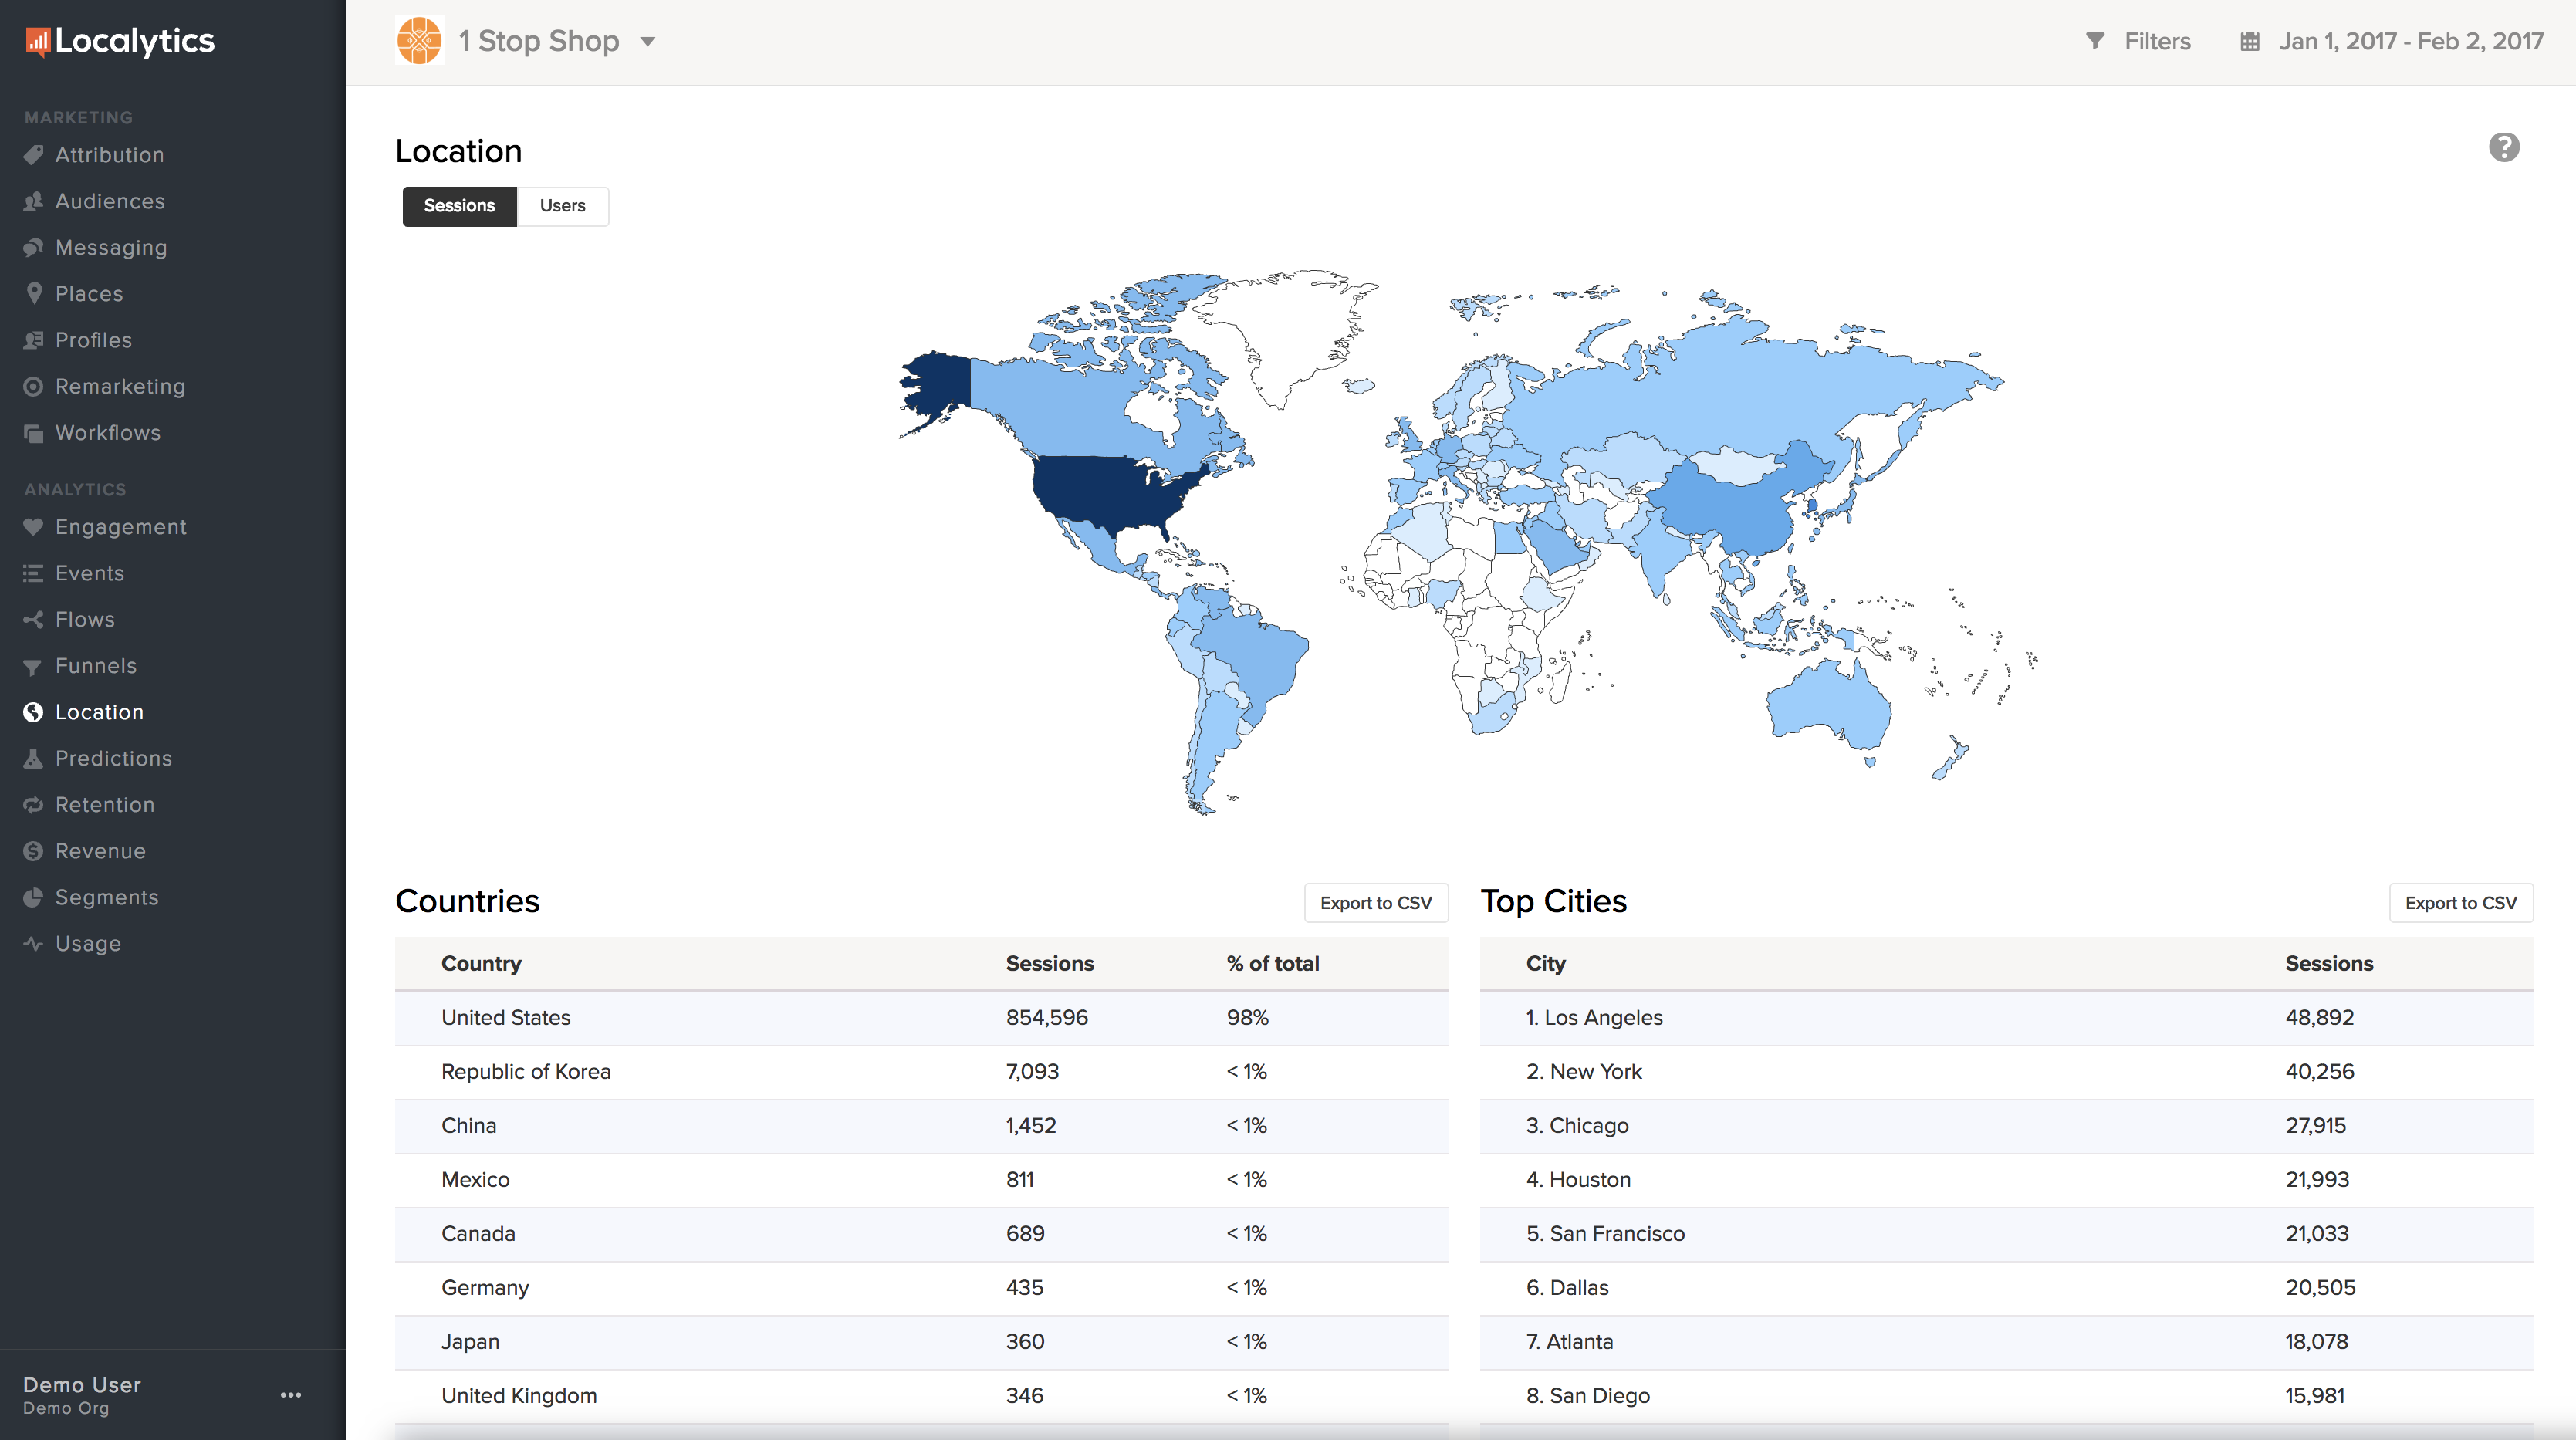
Task: Open the Jan 1 - Feb 2 date picker
Action: point(2410,42)
